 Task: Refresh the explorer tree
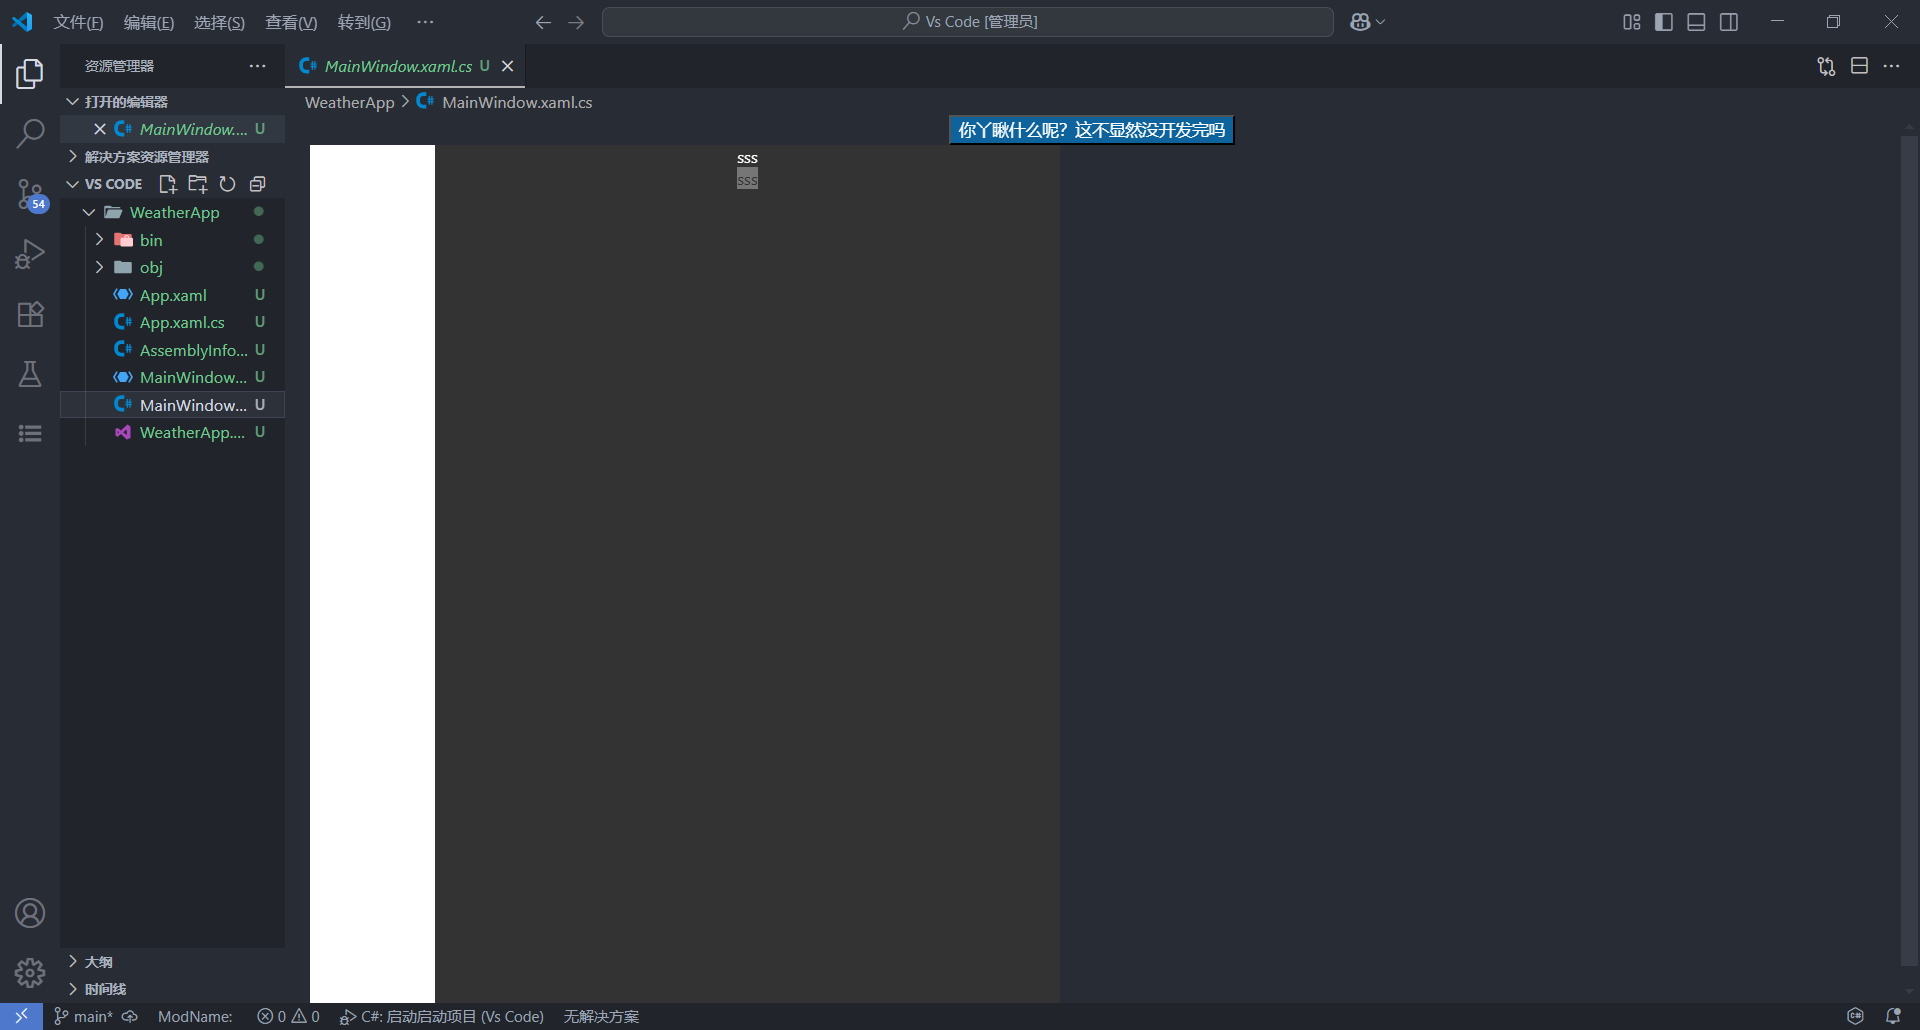click(x=227, y=184)
